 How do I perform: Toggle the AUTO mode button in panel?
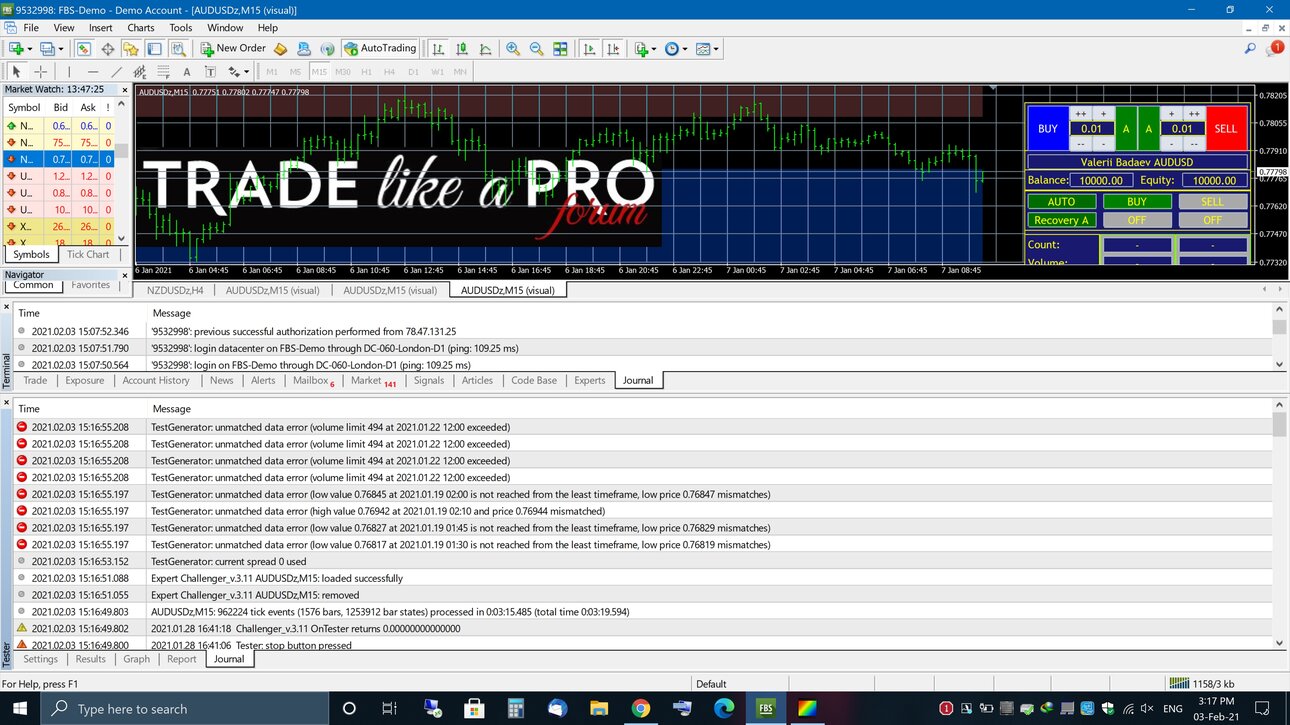tap(1062, 202)
